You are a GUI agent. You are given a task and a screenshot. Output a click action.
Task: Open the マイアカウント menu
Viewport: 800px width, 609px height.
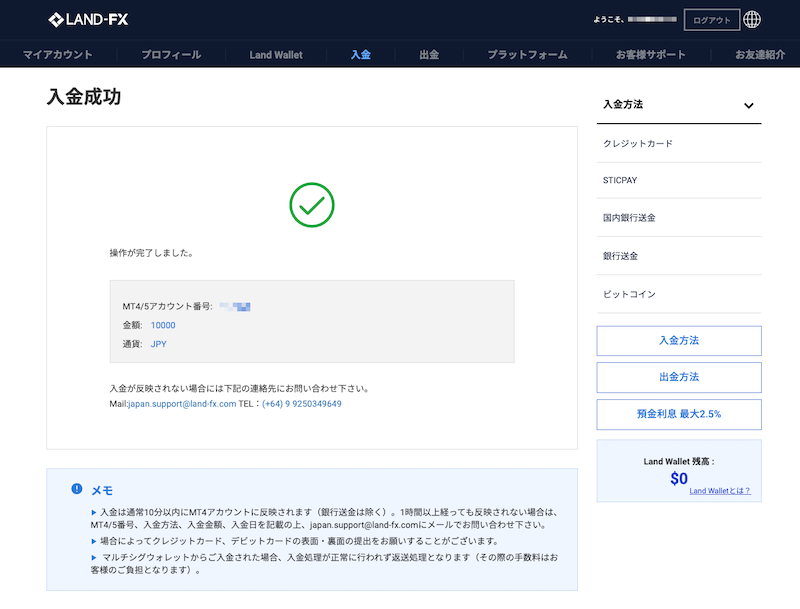click(x=58, y=55)
